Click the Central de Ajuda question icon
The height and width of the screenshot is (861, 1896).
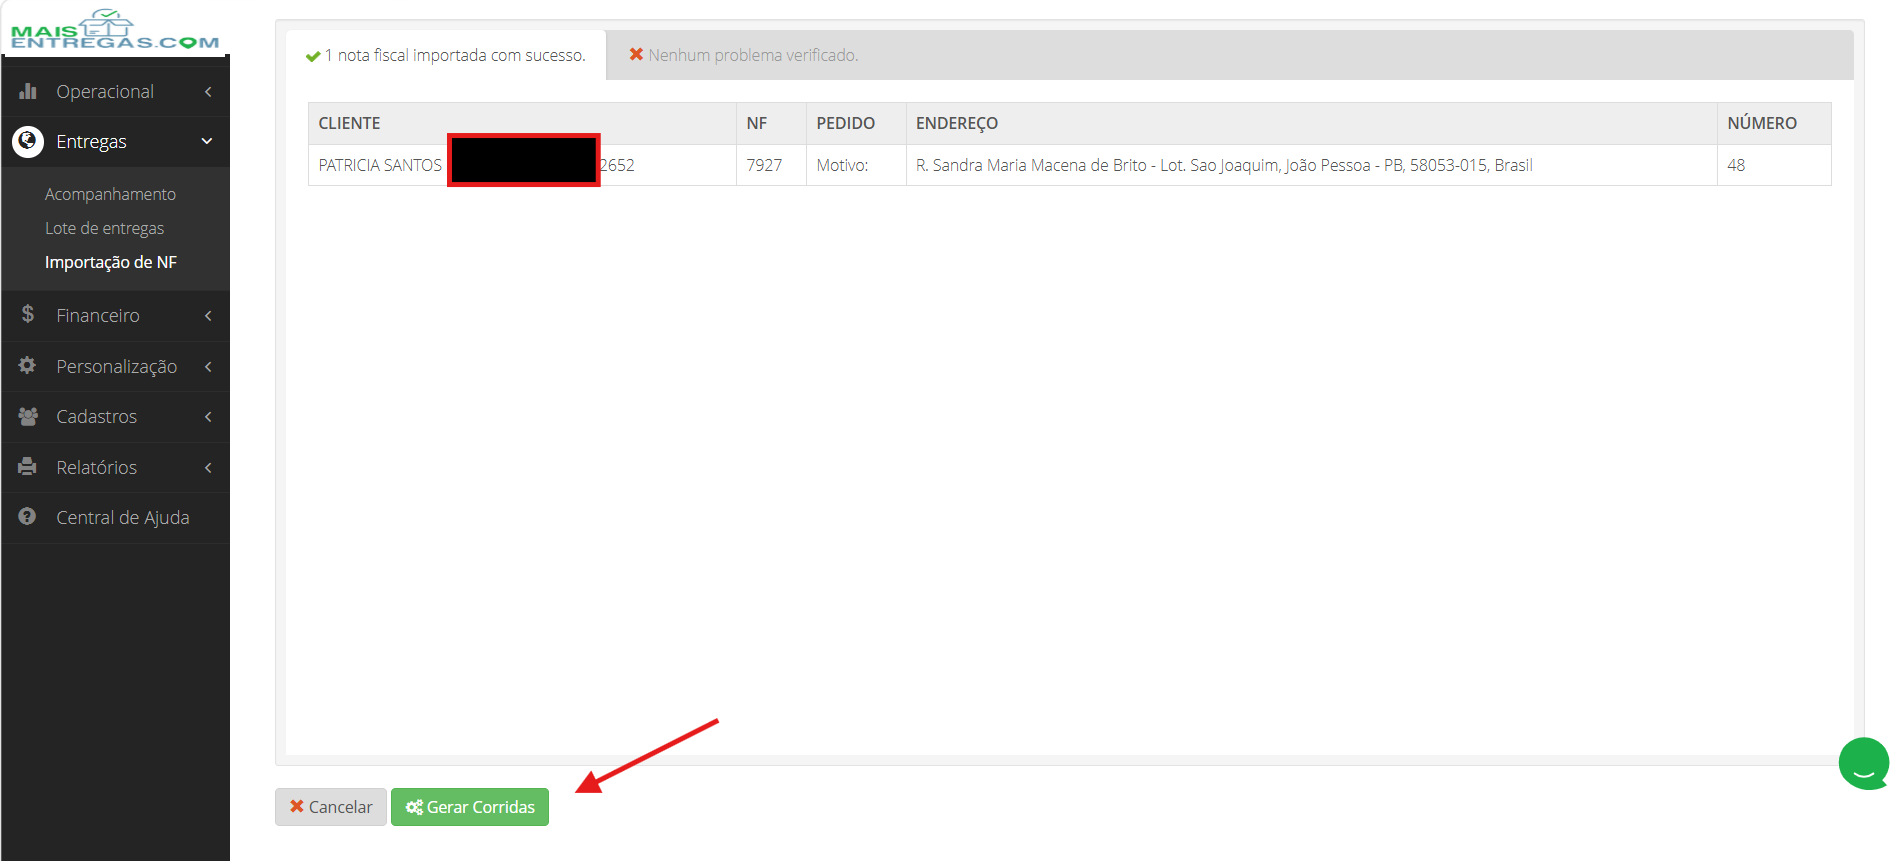click(x=28, y=517)
